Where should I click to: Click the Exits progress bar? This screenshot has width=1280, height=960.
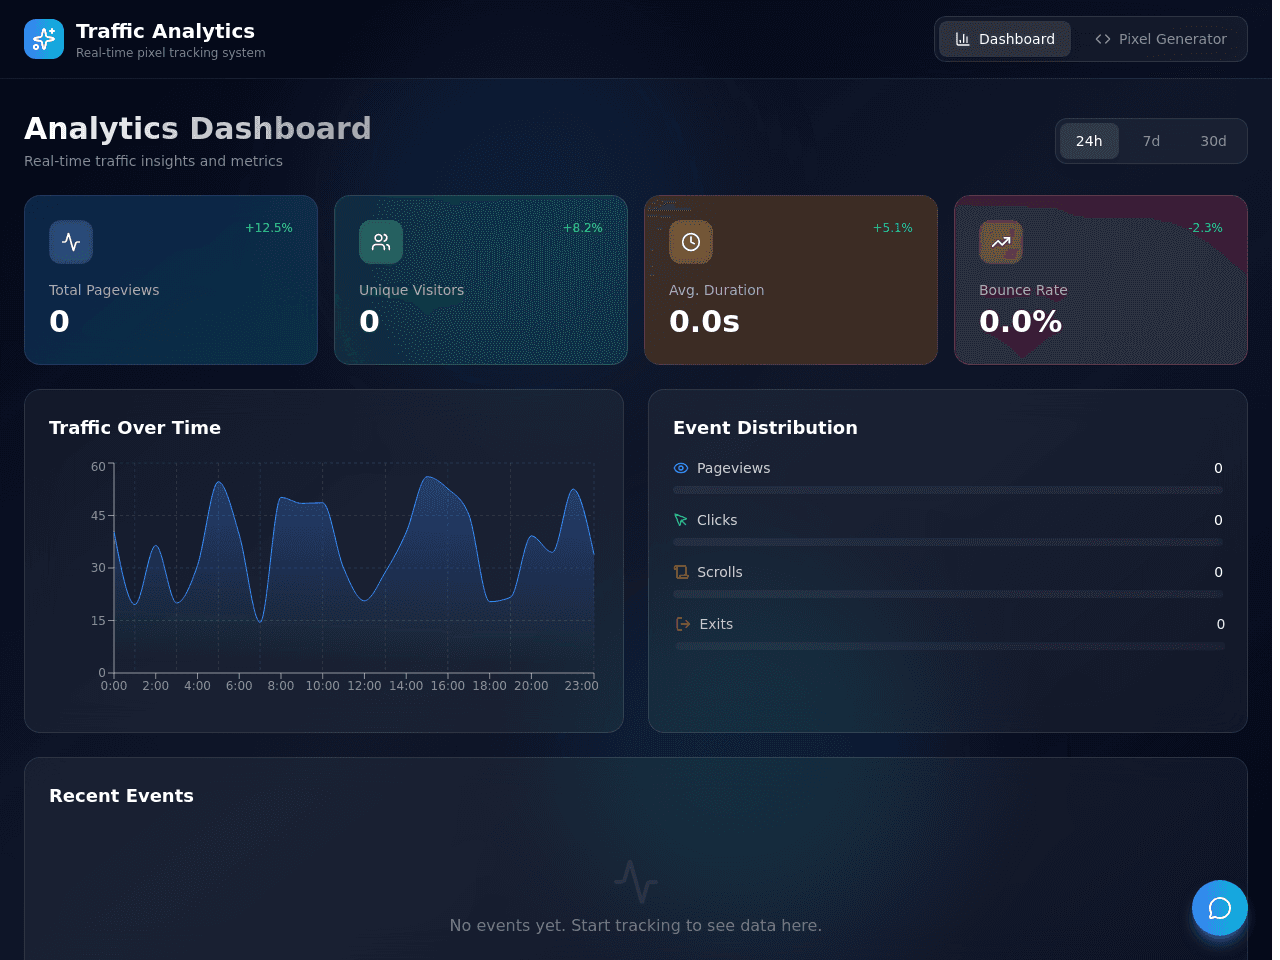pos(950,646)
